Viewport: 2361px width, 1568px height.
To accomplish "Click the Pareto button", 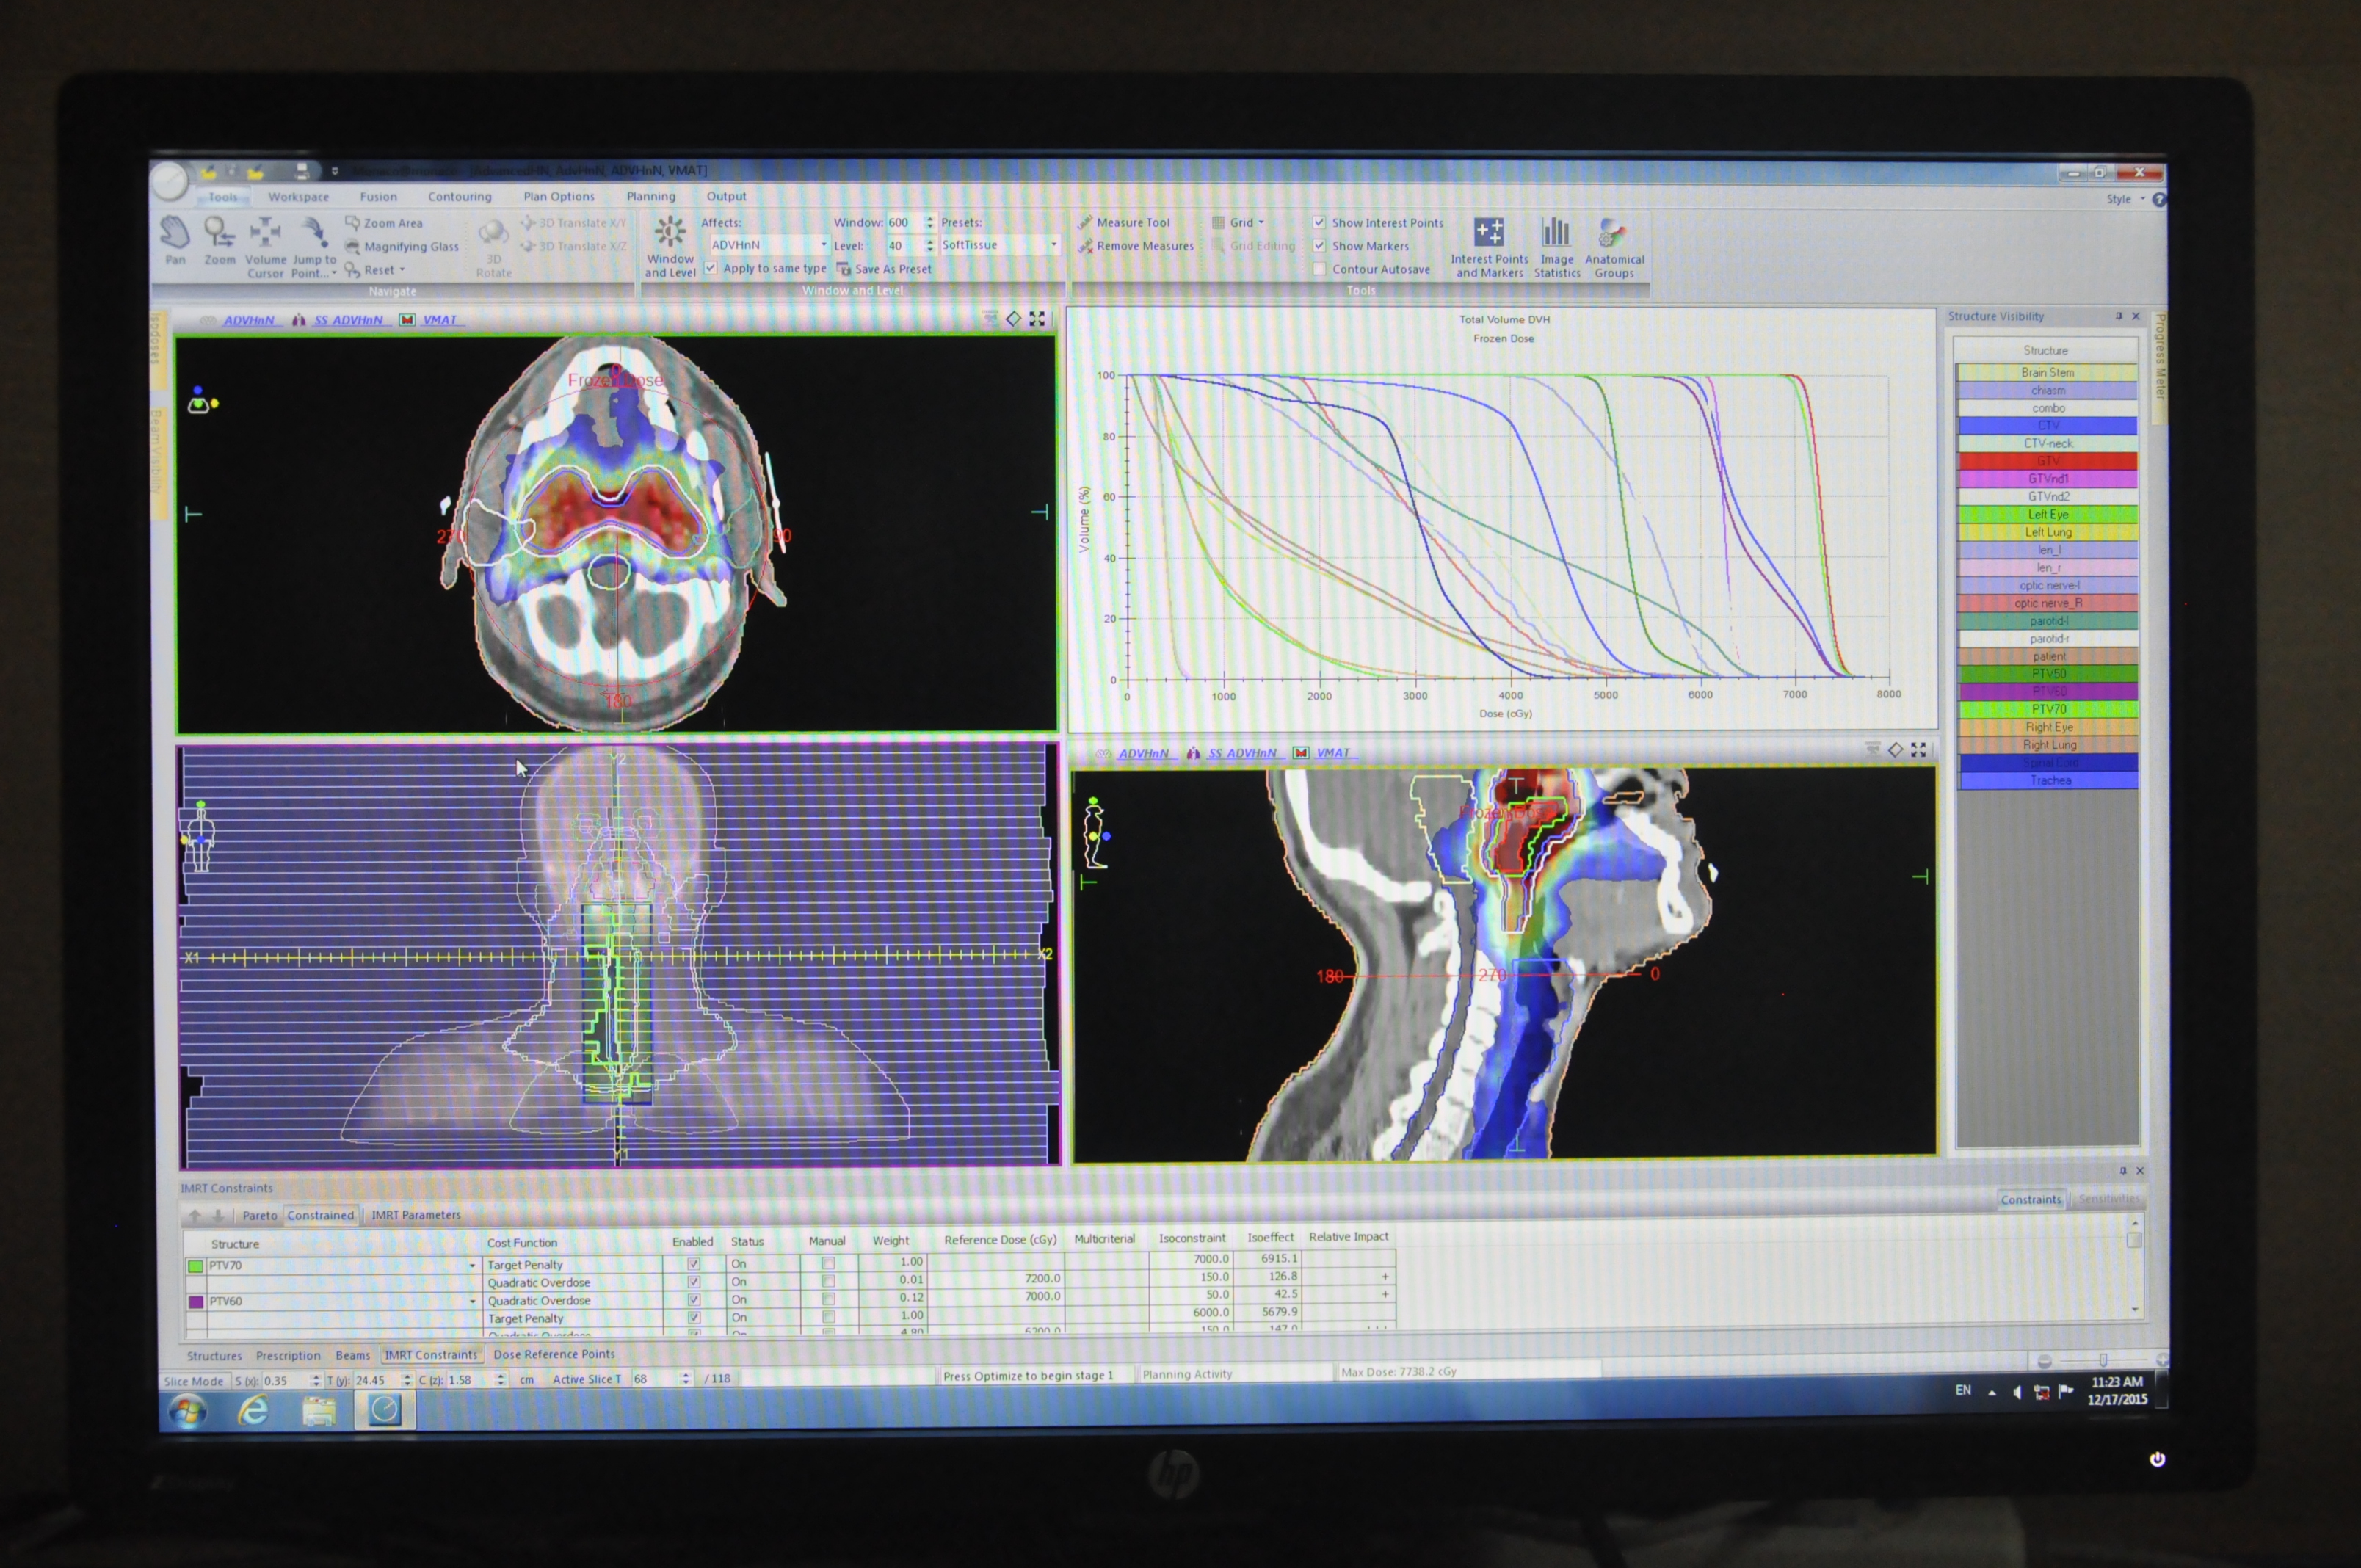I will pyautogui.click(x=259, y=1215).
